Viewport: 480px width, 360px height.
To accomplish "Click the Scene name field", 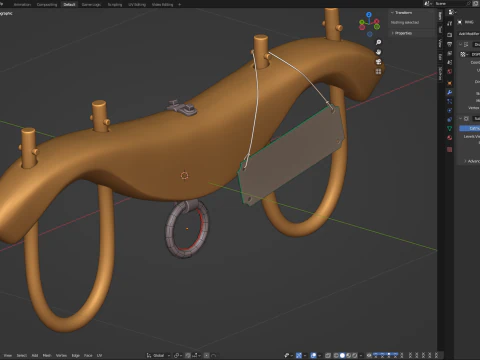I will point(450,3).
